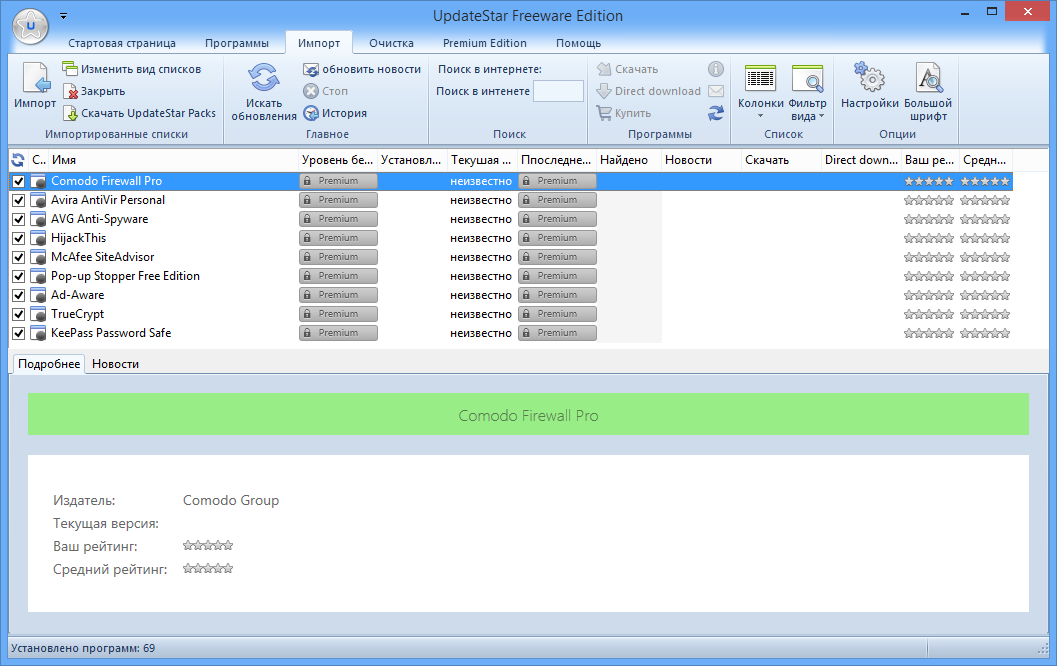The image size is (1057, 666).
Task: Open the 'Premium Edition' tab
Action: click(x=485, y=43)
